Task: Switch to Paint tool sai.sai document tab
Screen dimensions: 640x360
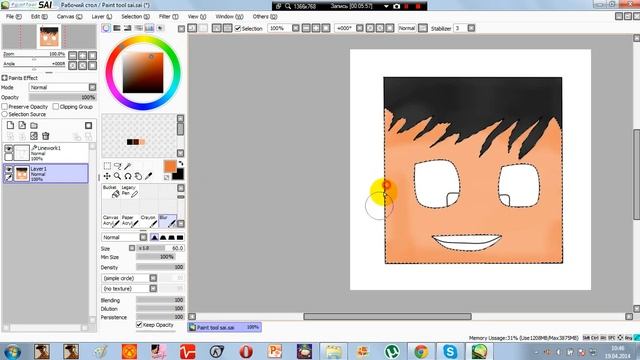Action: tap(225, 327)
